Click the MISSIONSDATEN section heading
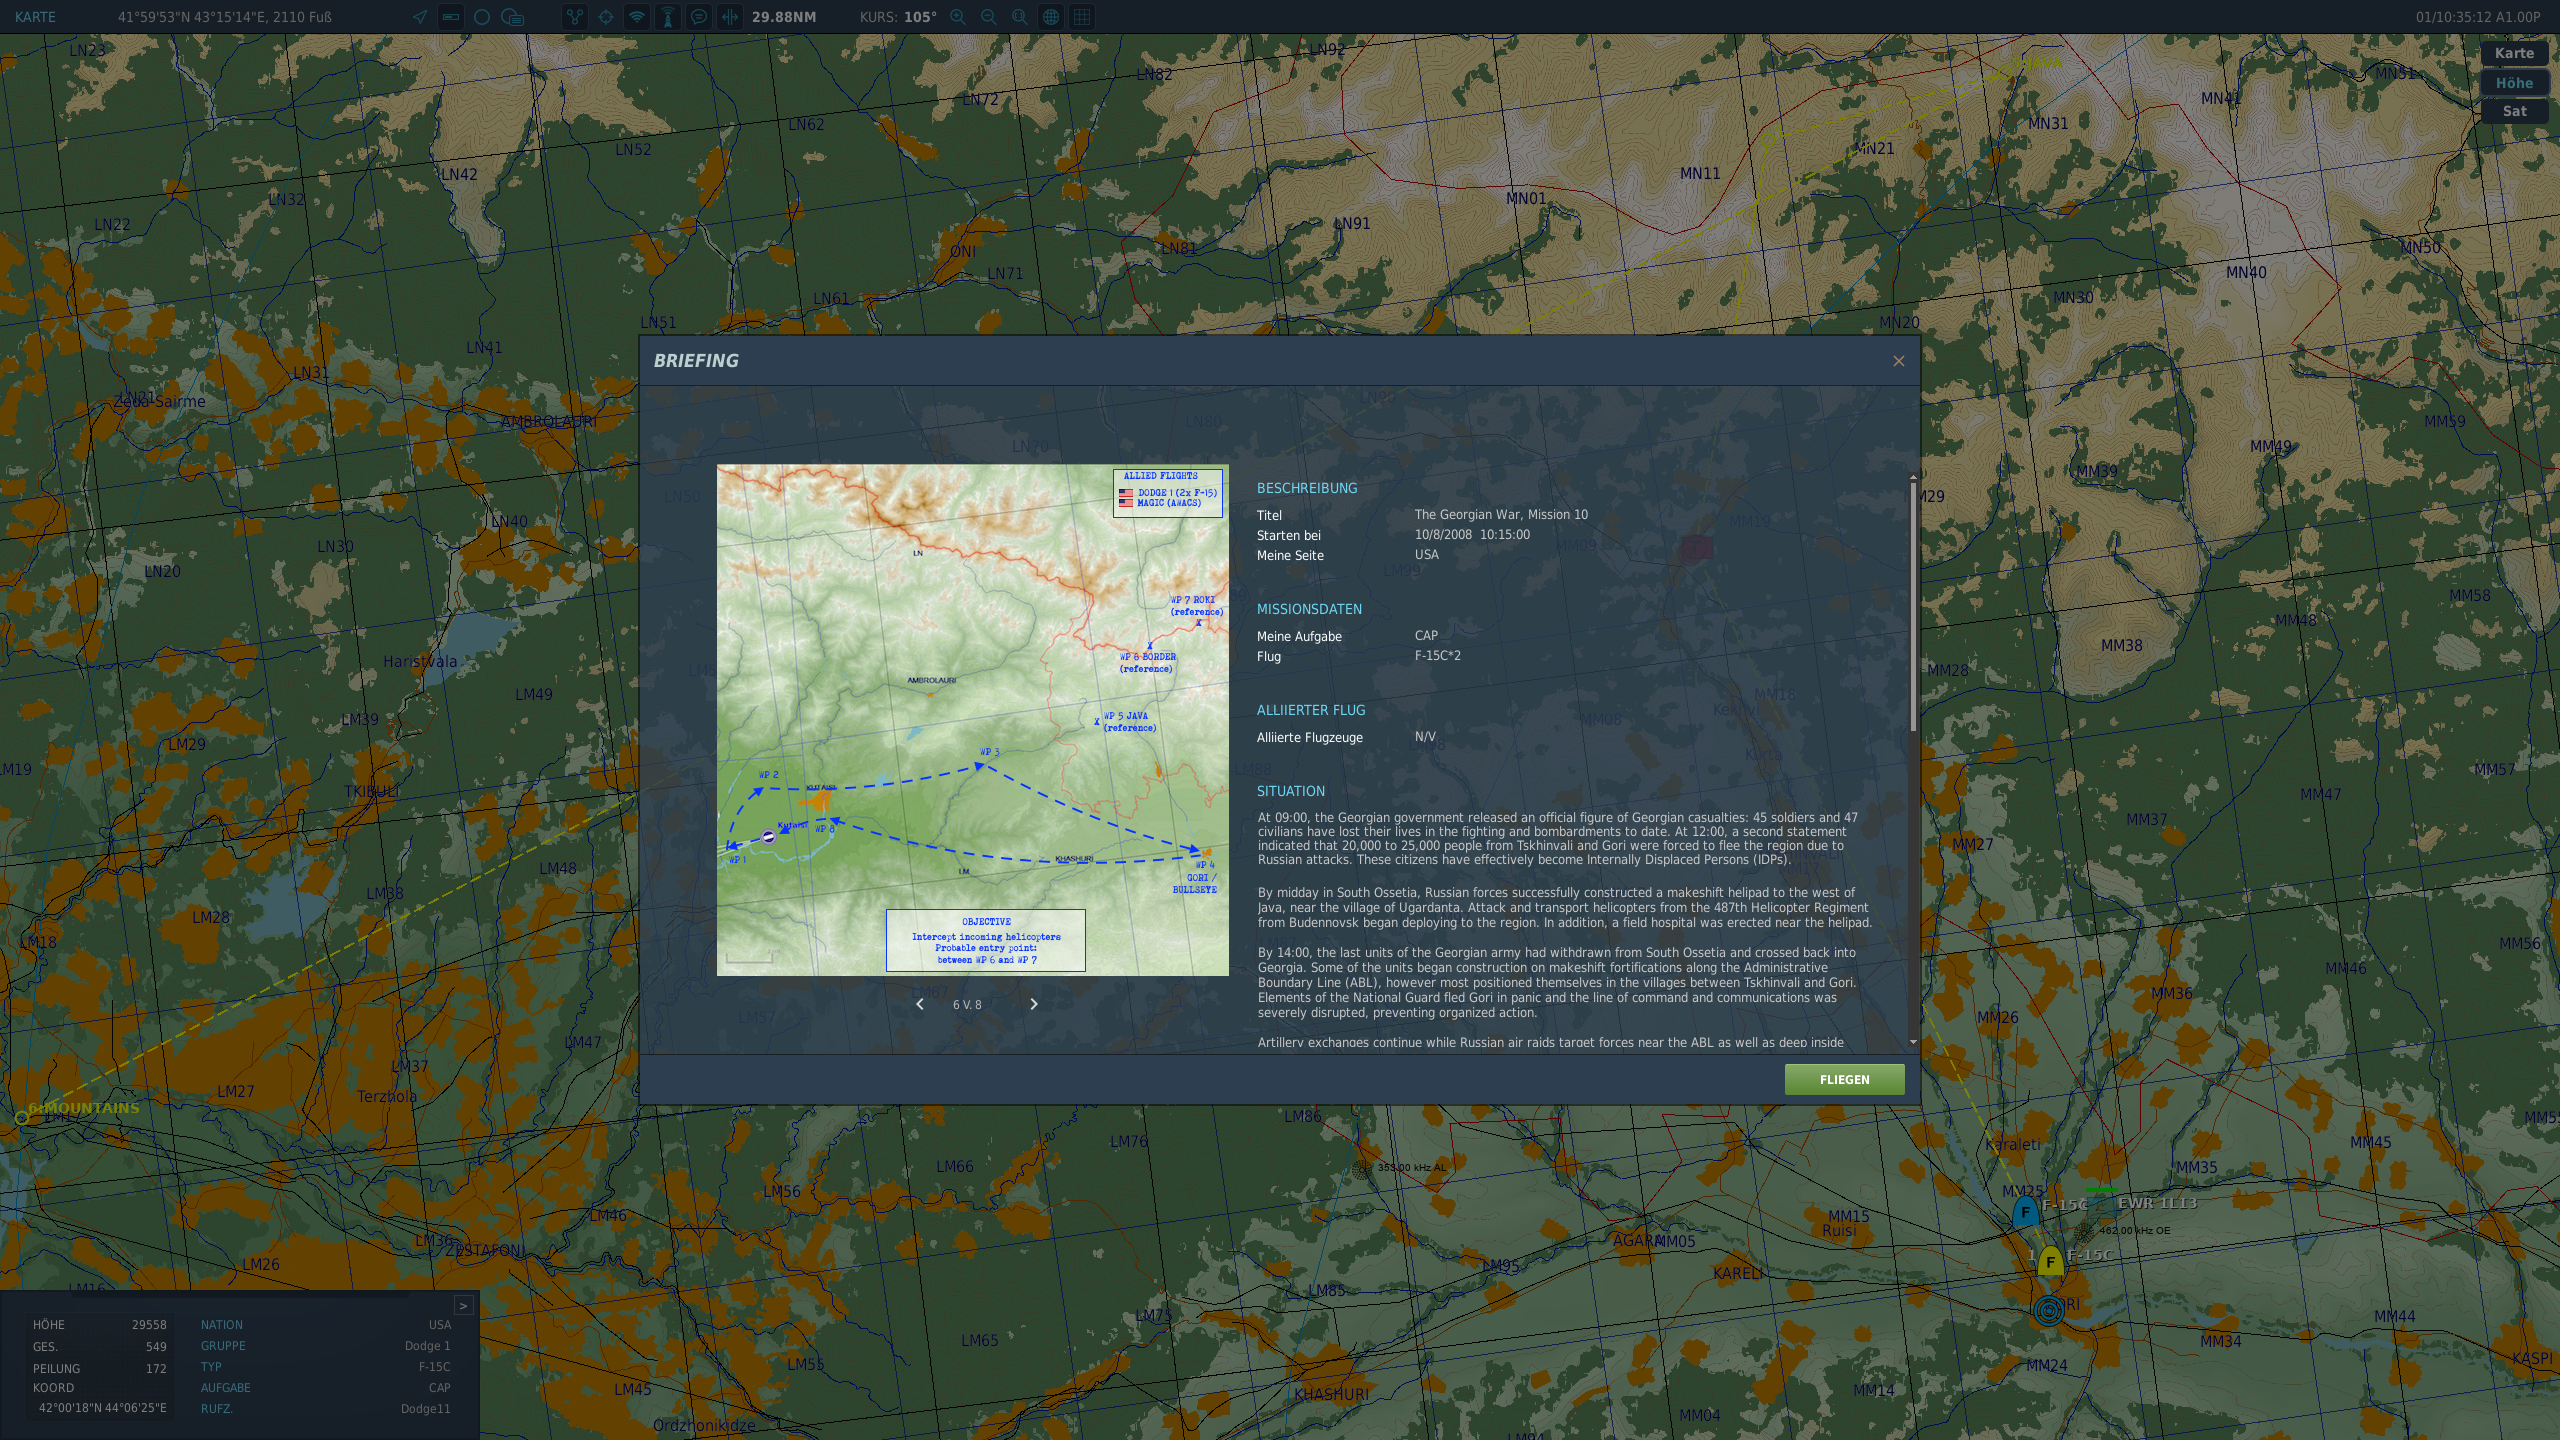 (1309, 609)
